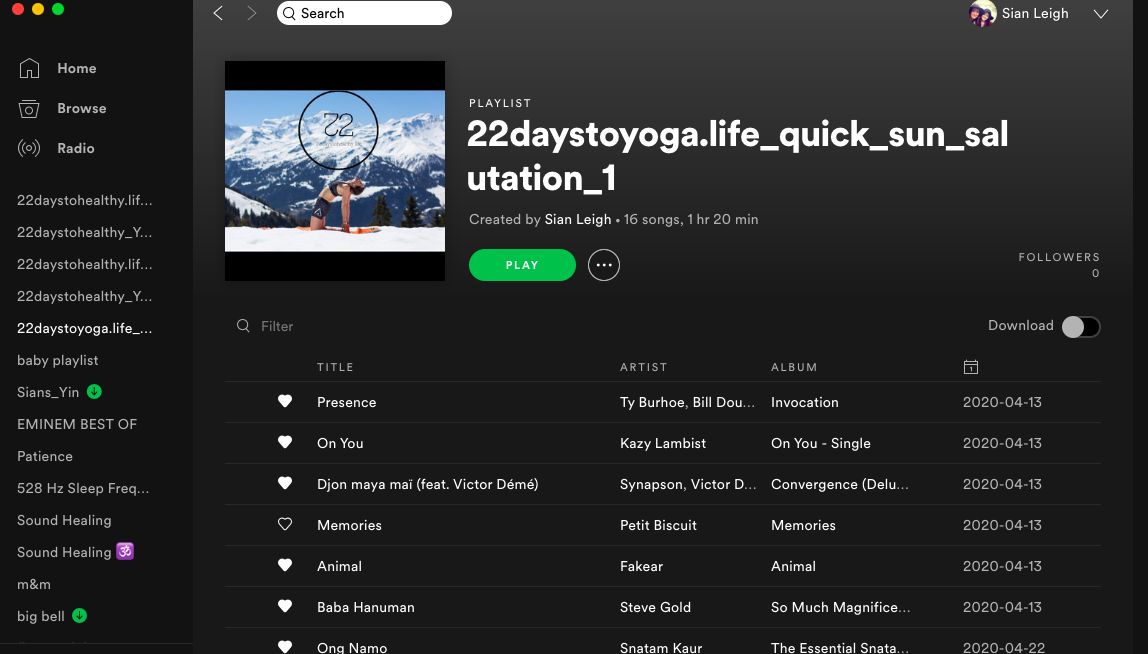Viewport: 1148px width, 654px height.
Task: Go back with the left arrow
Action: click(217, 13)
